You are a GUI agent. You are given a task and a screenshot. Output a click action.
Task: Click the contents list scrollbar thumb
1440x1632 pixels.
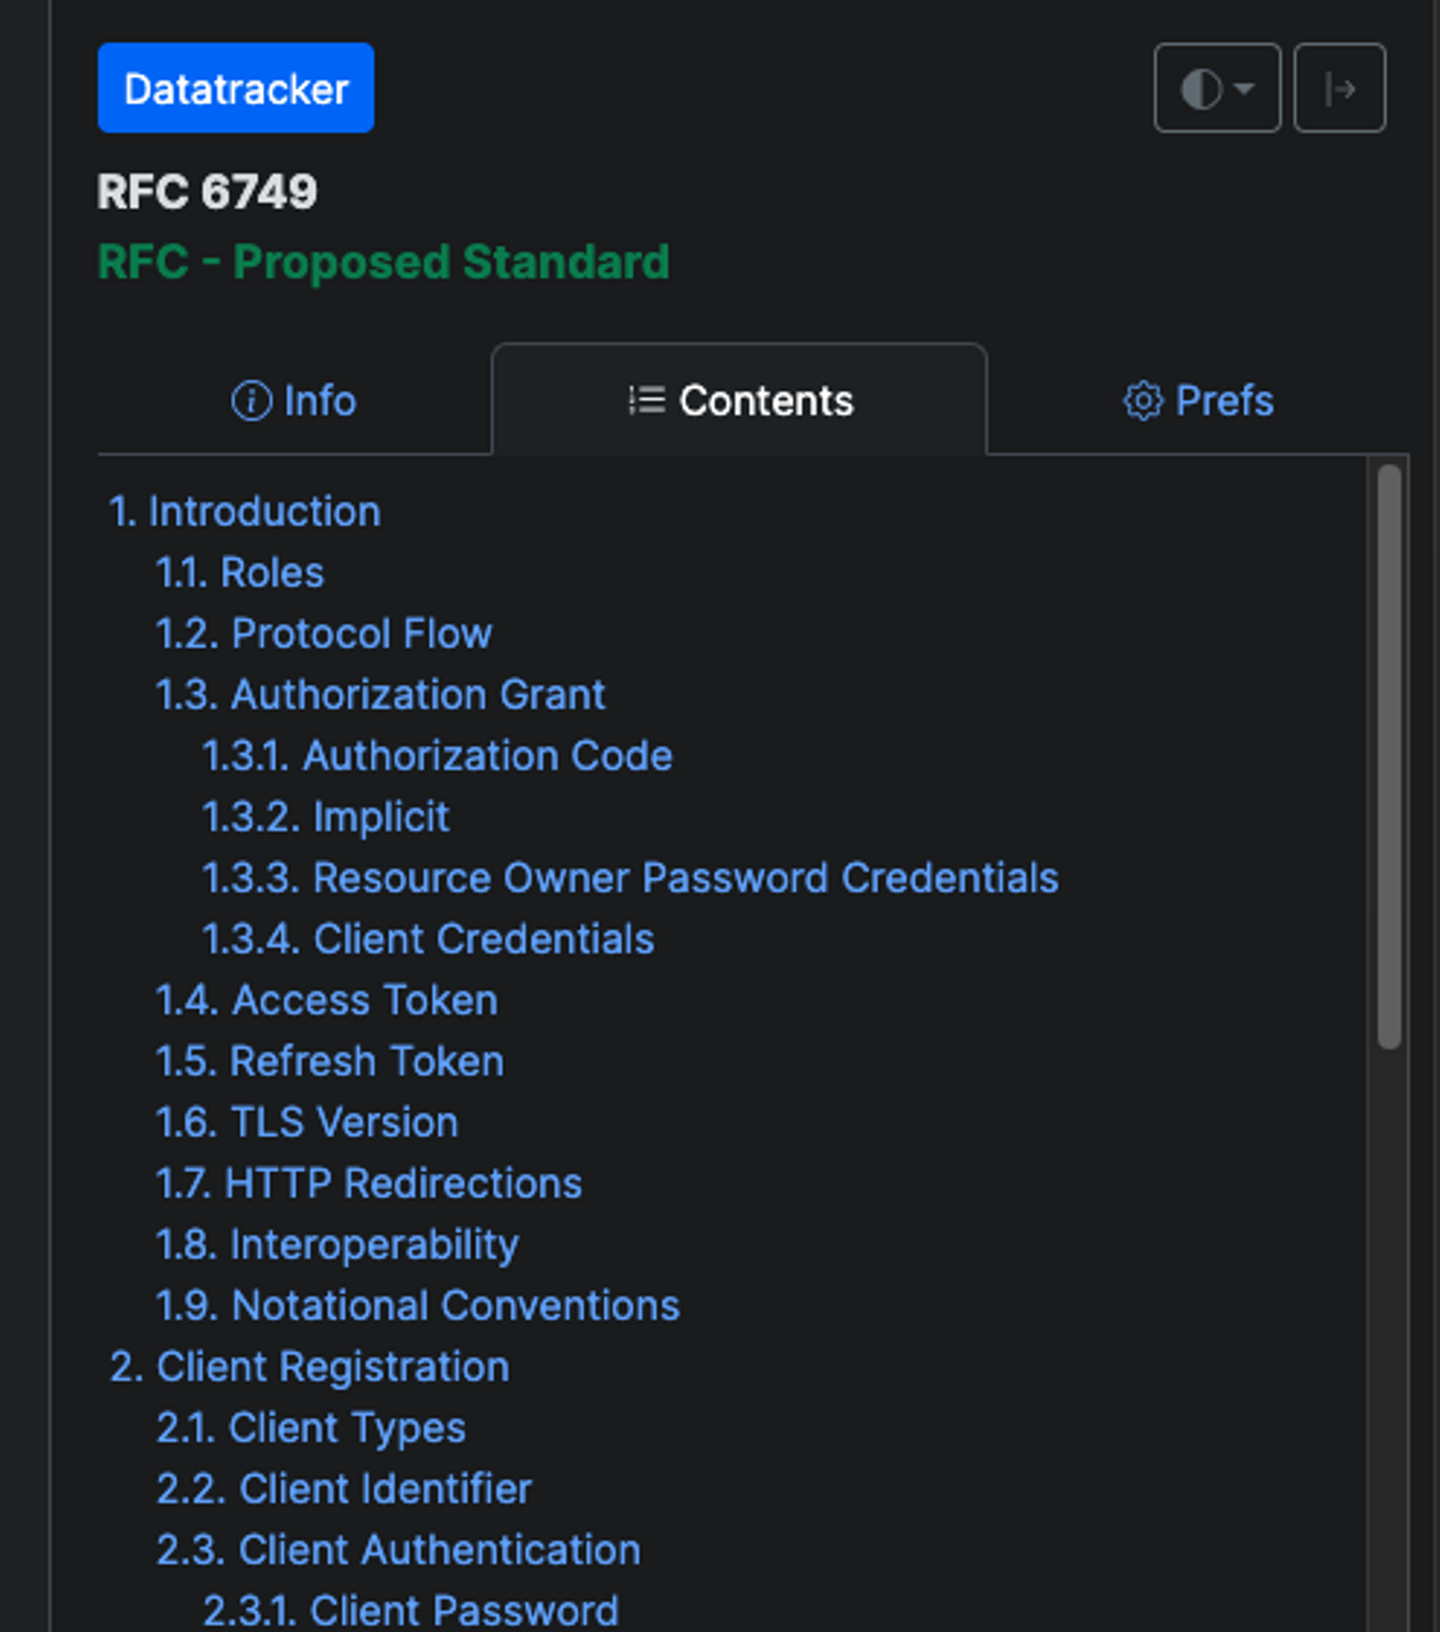[x=1388, y=756]
